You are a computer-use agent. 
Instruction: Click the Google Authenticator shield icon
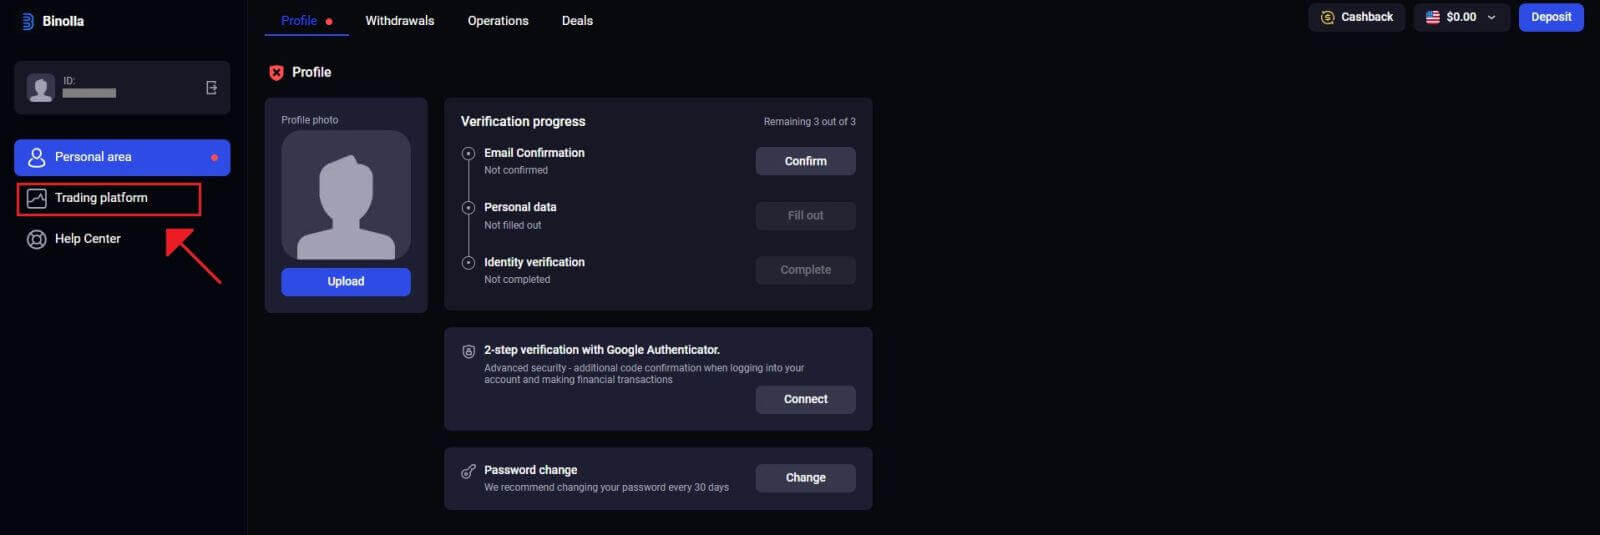click(x=468, y=351)
